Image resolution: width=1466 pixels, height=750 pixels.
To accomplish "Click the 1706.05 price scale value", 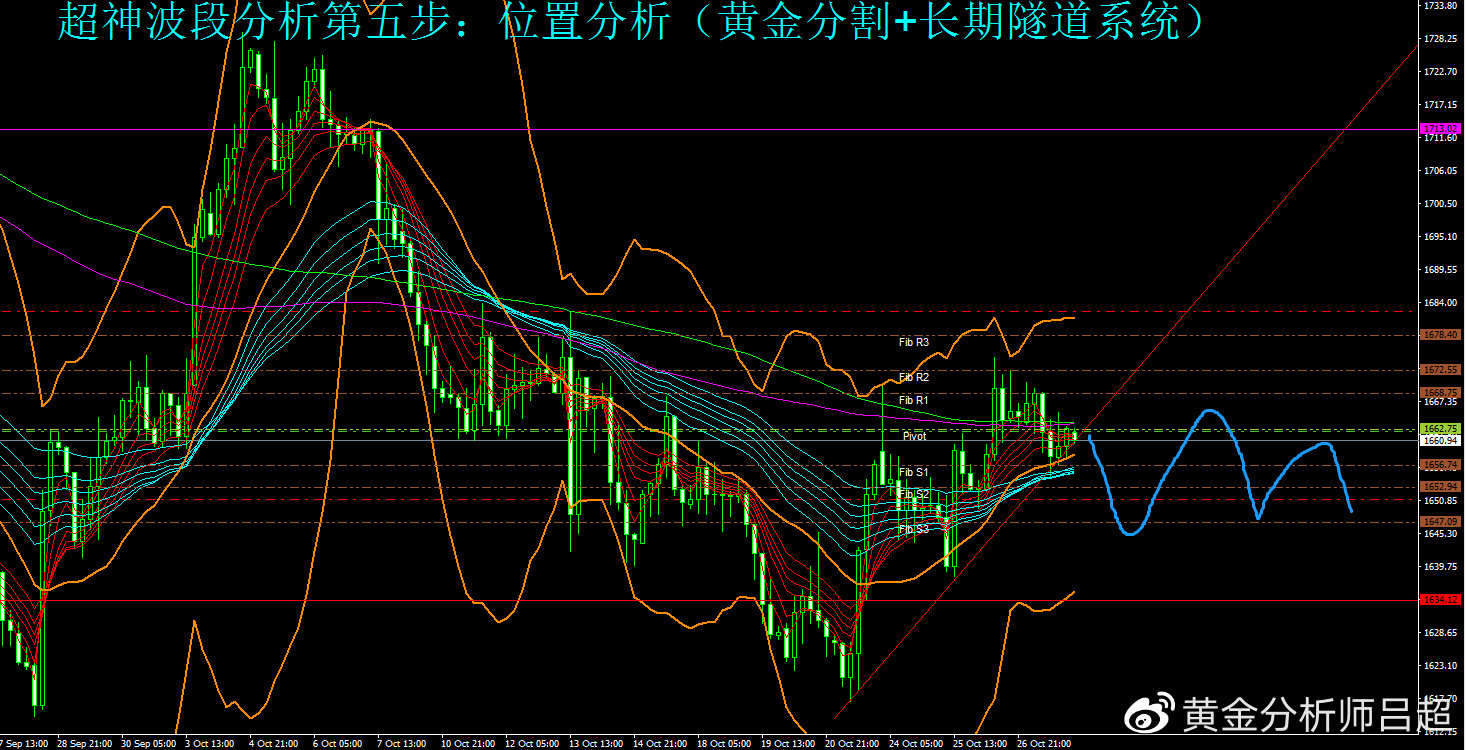I will [1441, 171].
